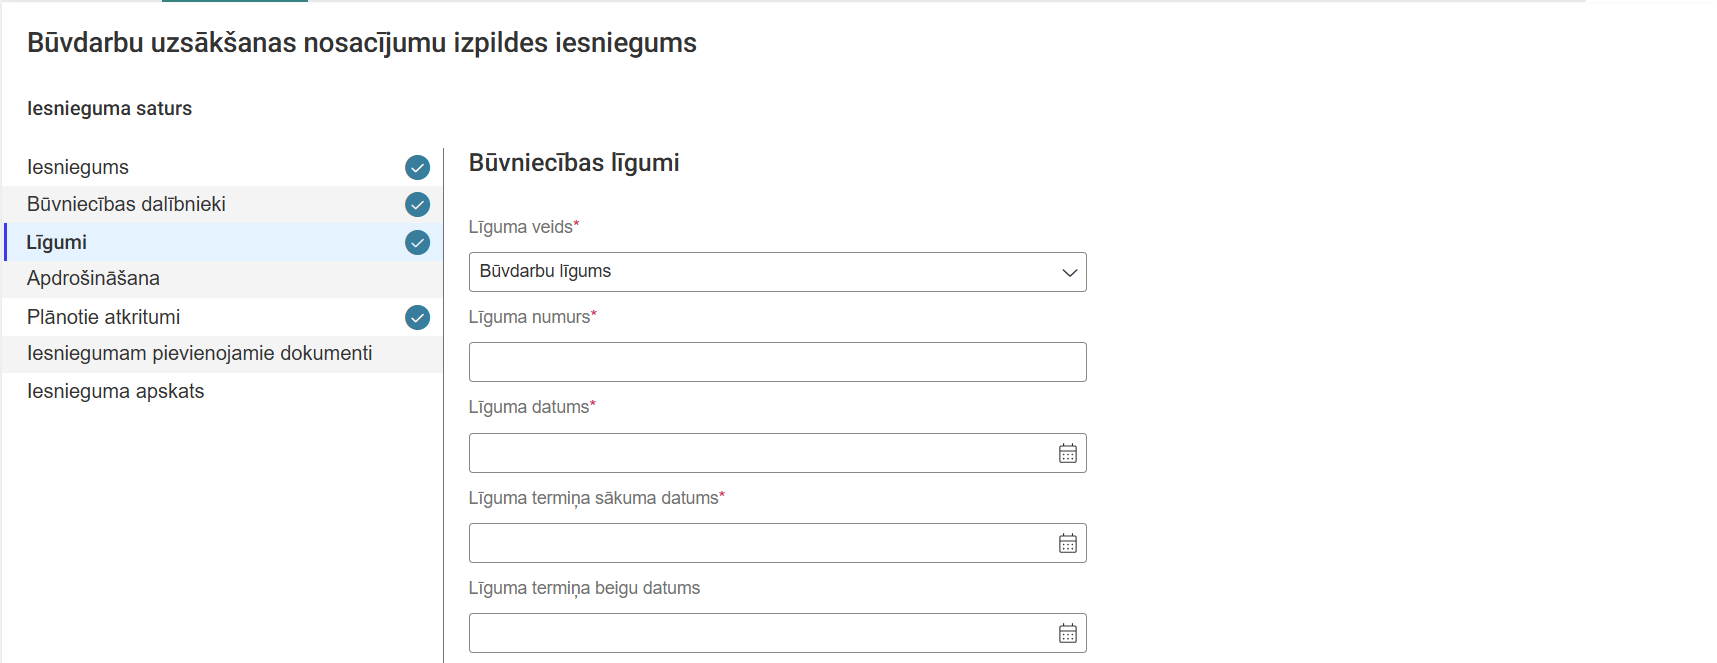1717x663 pixels.
Task: Click the calendar icon for Līguma datums
Action: point(1068,453)
